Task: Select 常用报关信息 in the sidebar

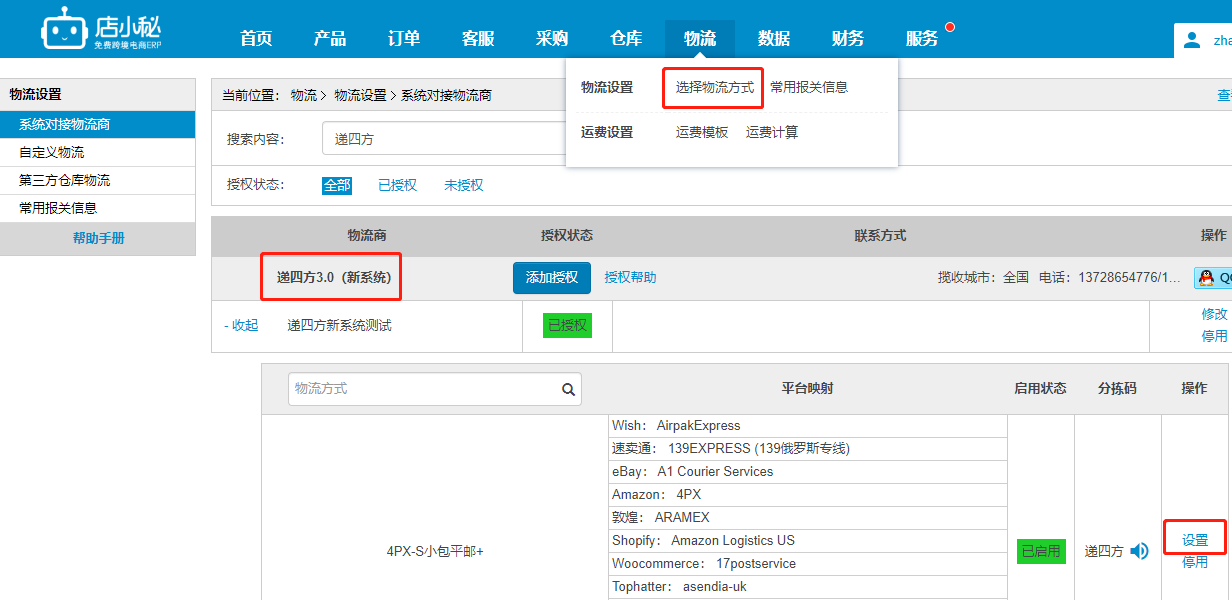Action: coord(98,208)
